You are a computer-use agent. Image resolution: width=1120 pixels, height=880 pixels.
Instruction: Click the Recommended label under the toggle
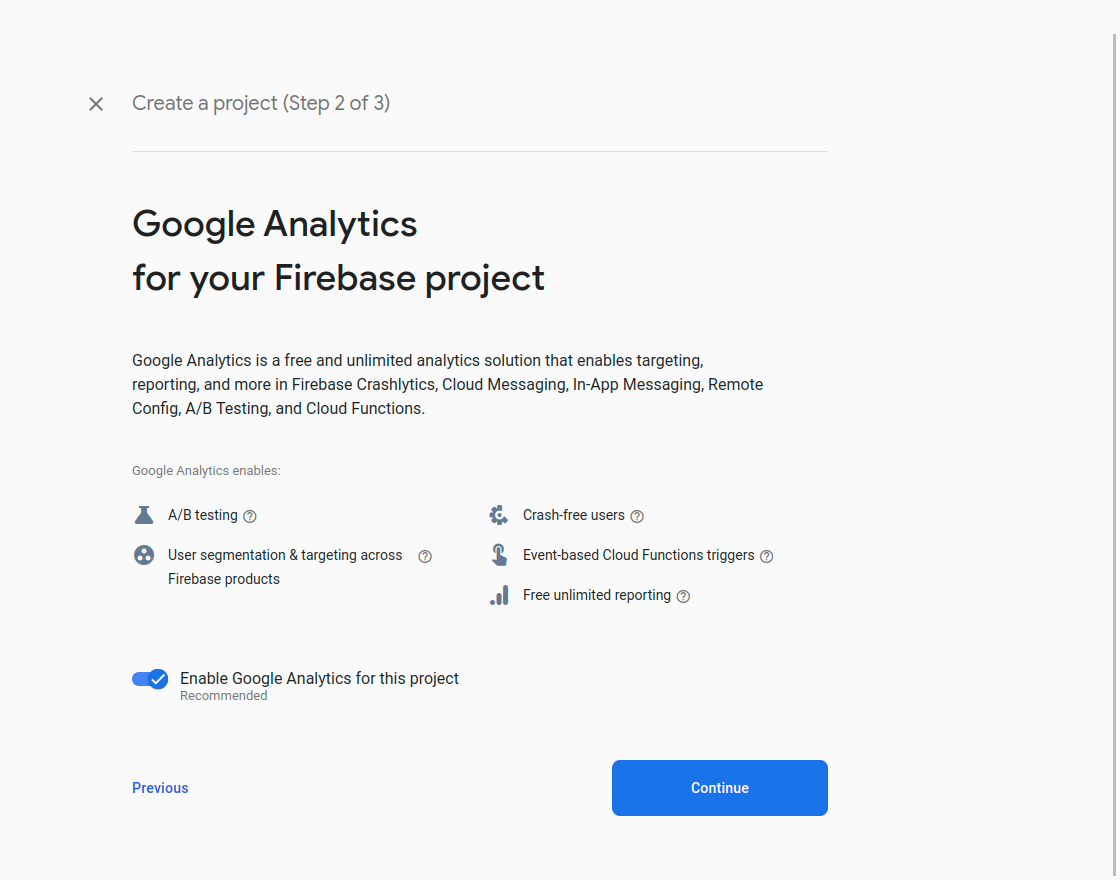(223, 695)
